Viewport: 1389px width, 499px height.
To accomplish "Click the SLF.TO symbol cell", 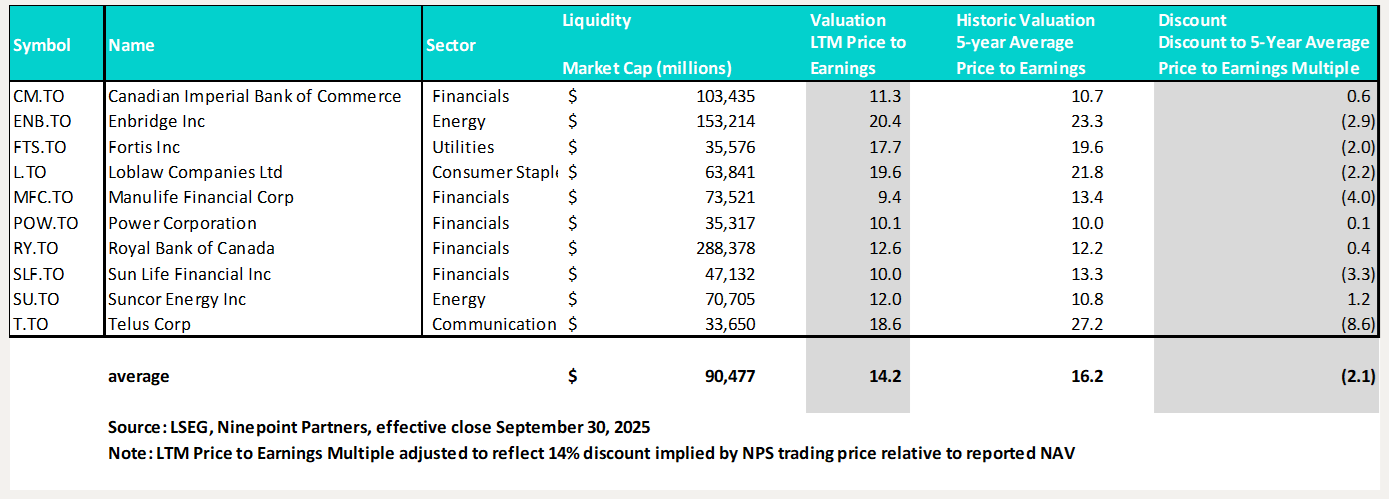I will [41, 274].
